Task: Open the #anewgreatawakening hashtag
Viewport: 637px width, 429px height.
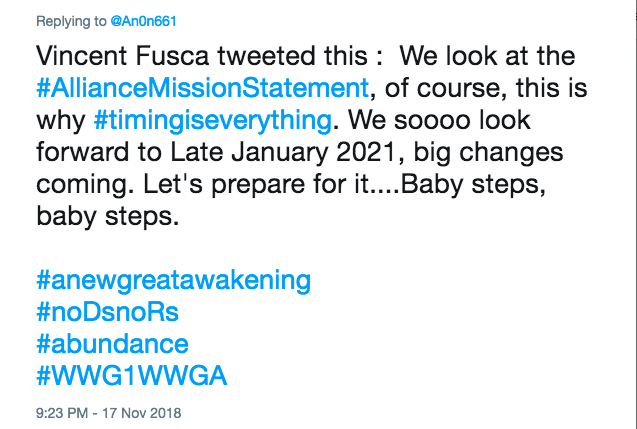Action: click(173, 281)
